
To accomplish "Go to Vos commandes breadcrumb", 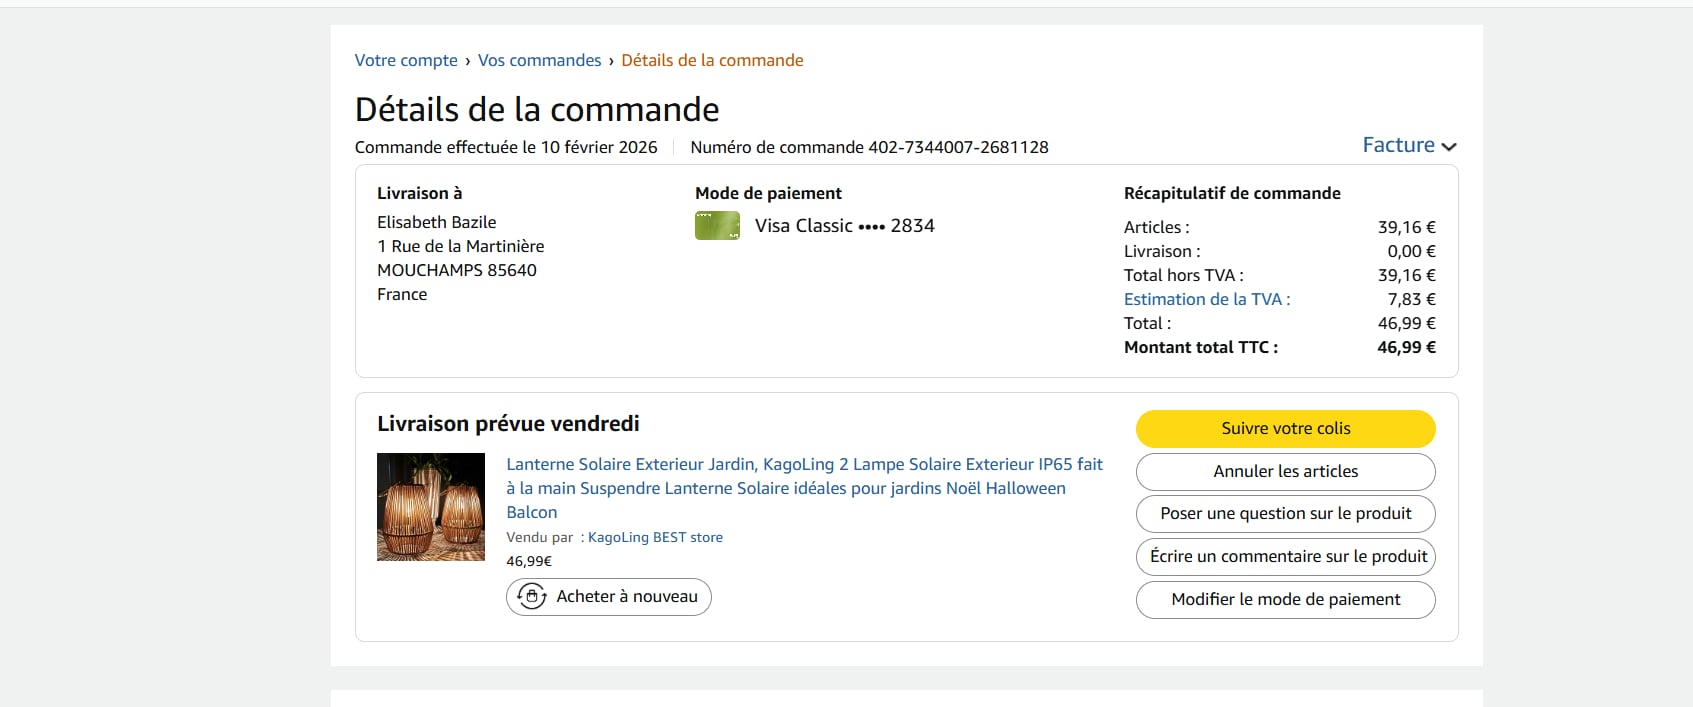I will click(x=540, y=60).
